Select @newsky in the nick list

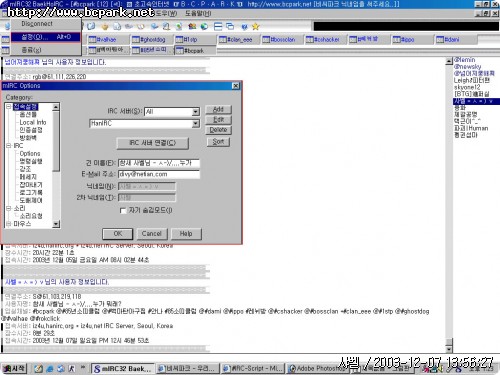tap(467, 67)
